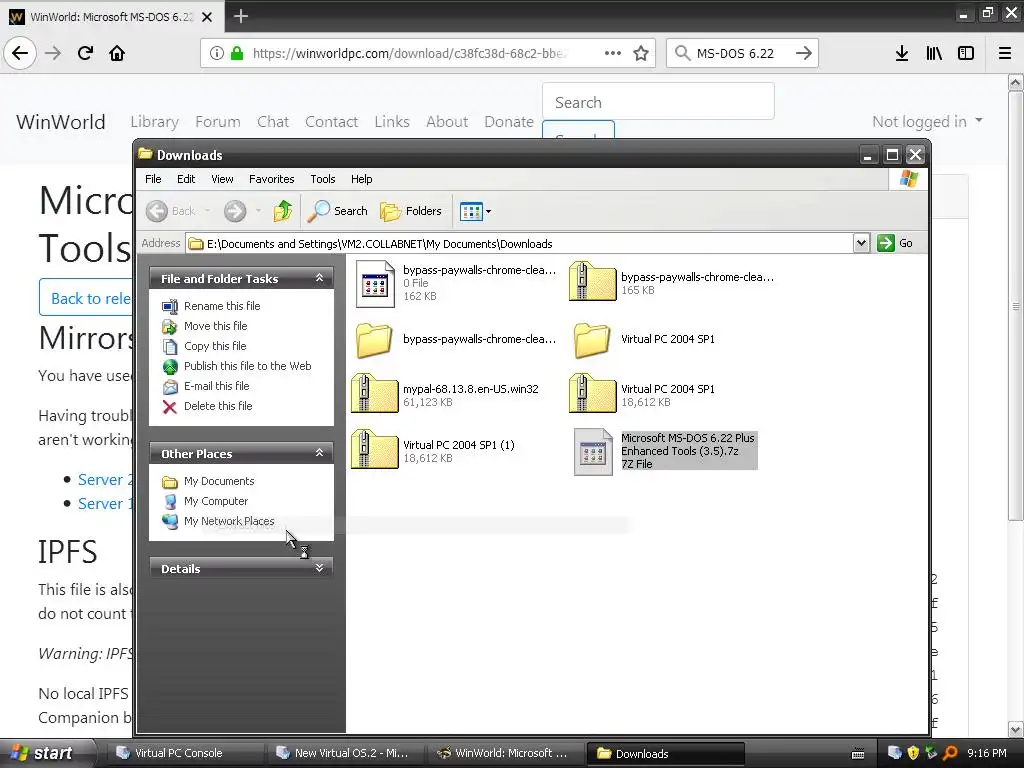Collapse File and Folder Tasks panel

point(319,278)
